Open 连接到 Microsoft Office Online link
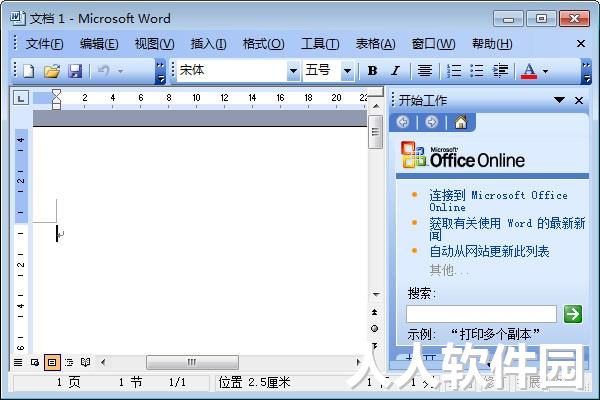This screenshot has height=400, width=600. click(498, 201)
